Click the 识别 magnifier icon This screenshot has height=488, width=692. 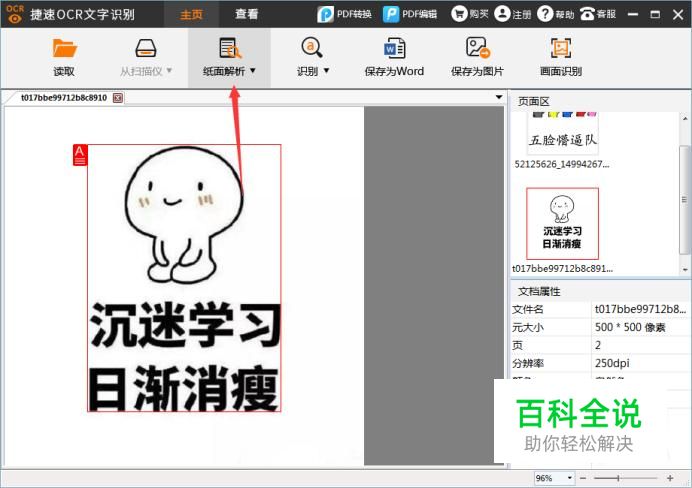[312, 48]
